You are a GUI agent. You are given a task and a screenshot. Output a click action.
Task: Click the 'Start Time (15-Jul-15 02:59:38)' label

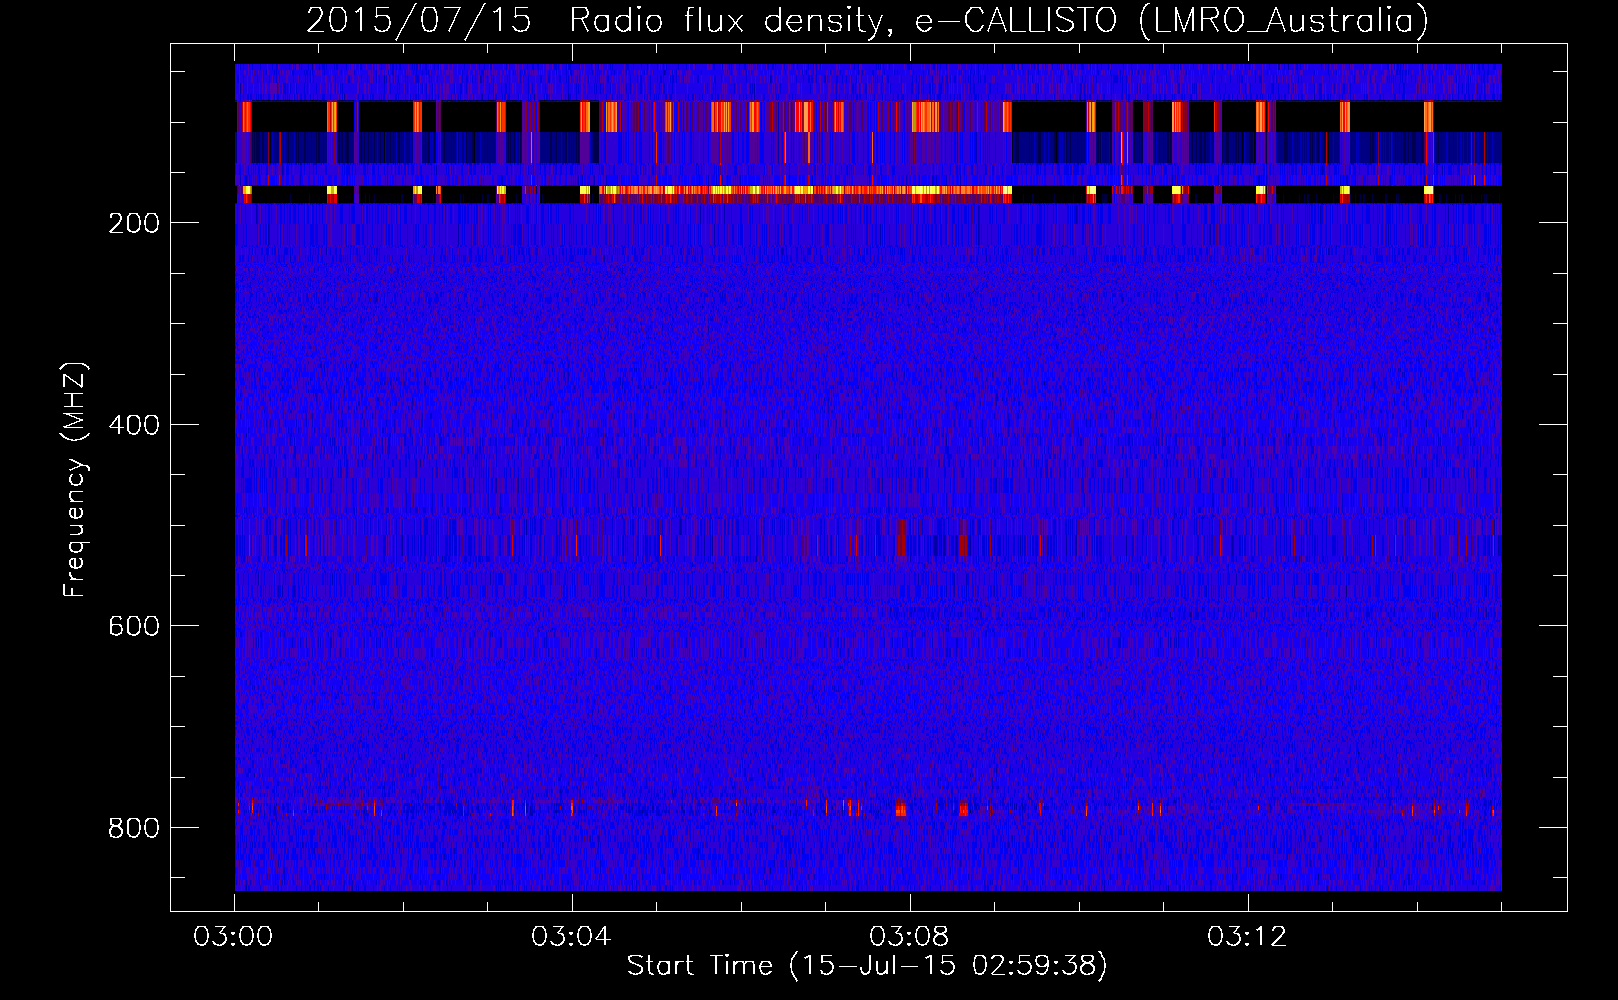tap(867, 966)
